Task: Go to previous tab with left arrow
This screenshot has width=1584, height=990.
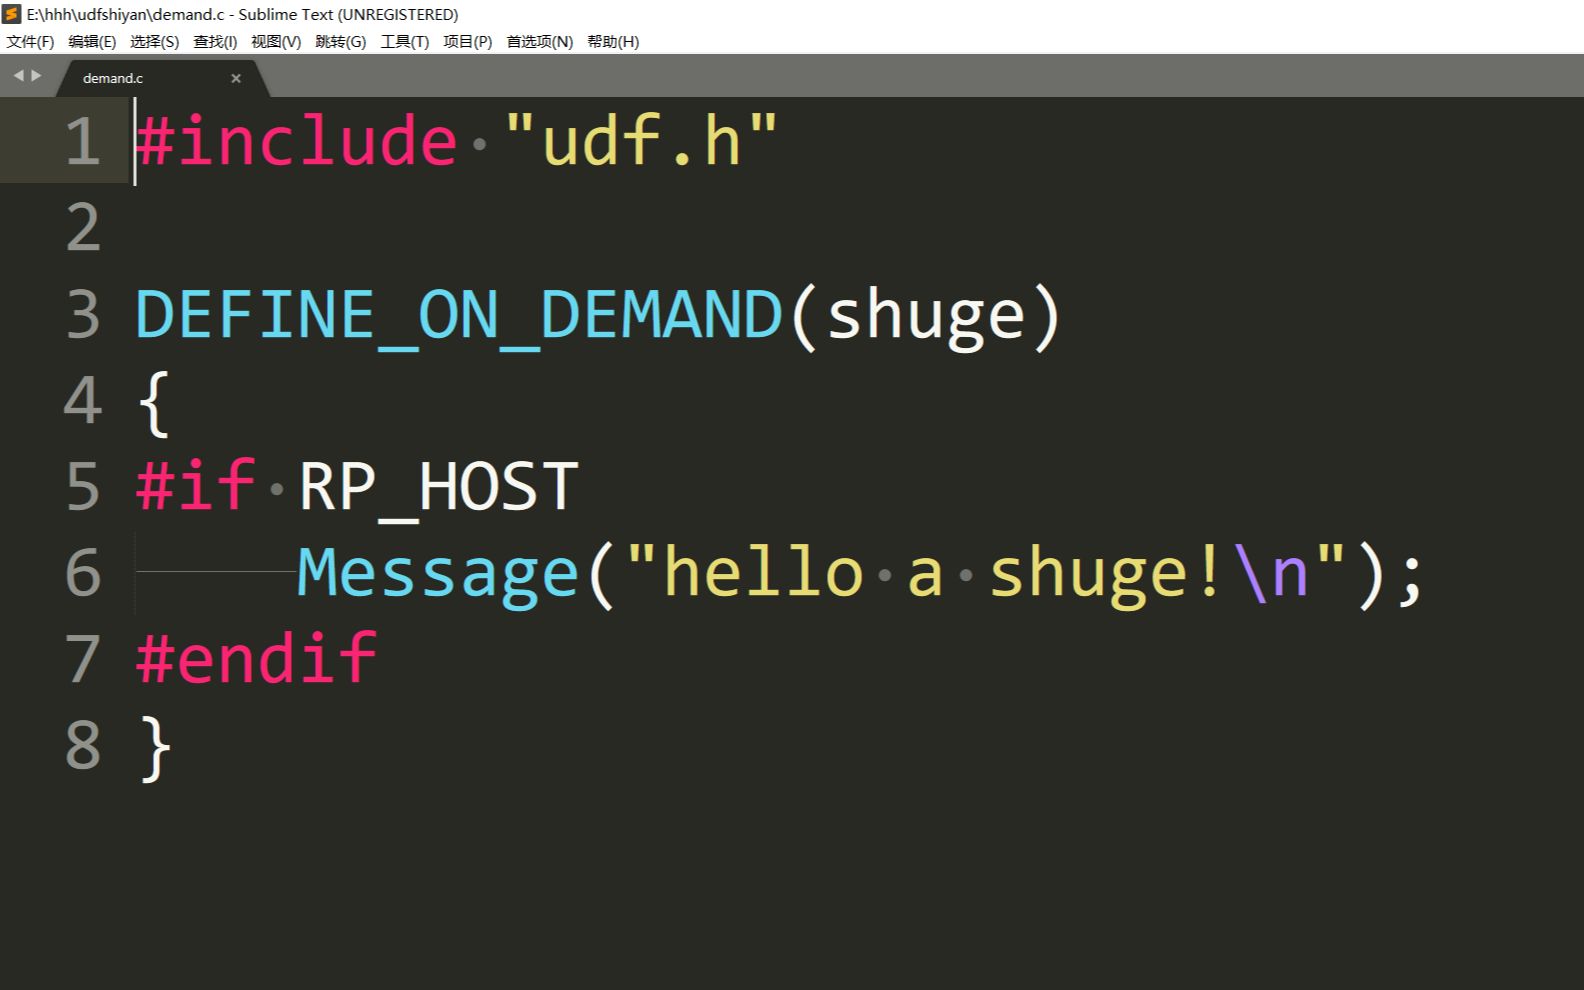Action: pos(18,75)
